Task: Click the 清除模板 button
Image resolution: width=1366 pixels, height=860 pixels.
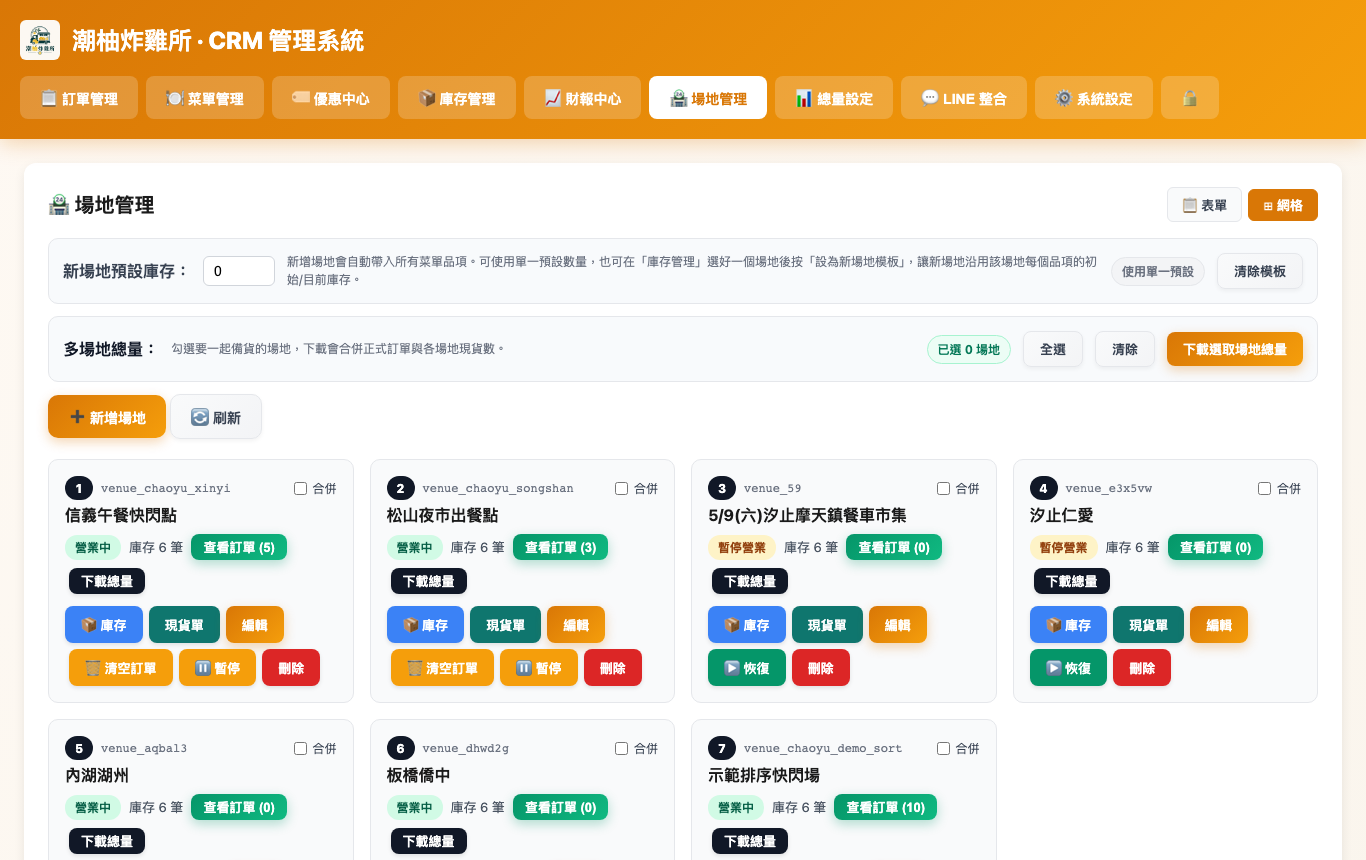Action: tap(1260, 271)
